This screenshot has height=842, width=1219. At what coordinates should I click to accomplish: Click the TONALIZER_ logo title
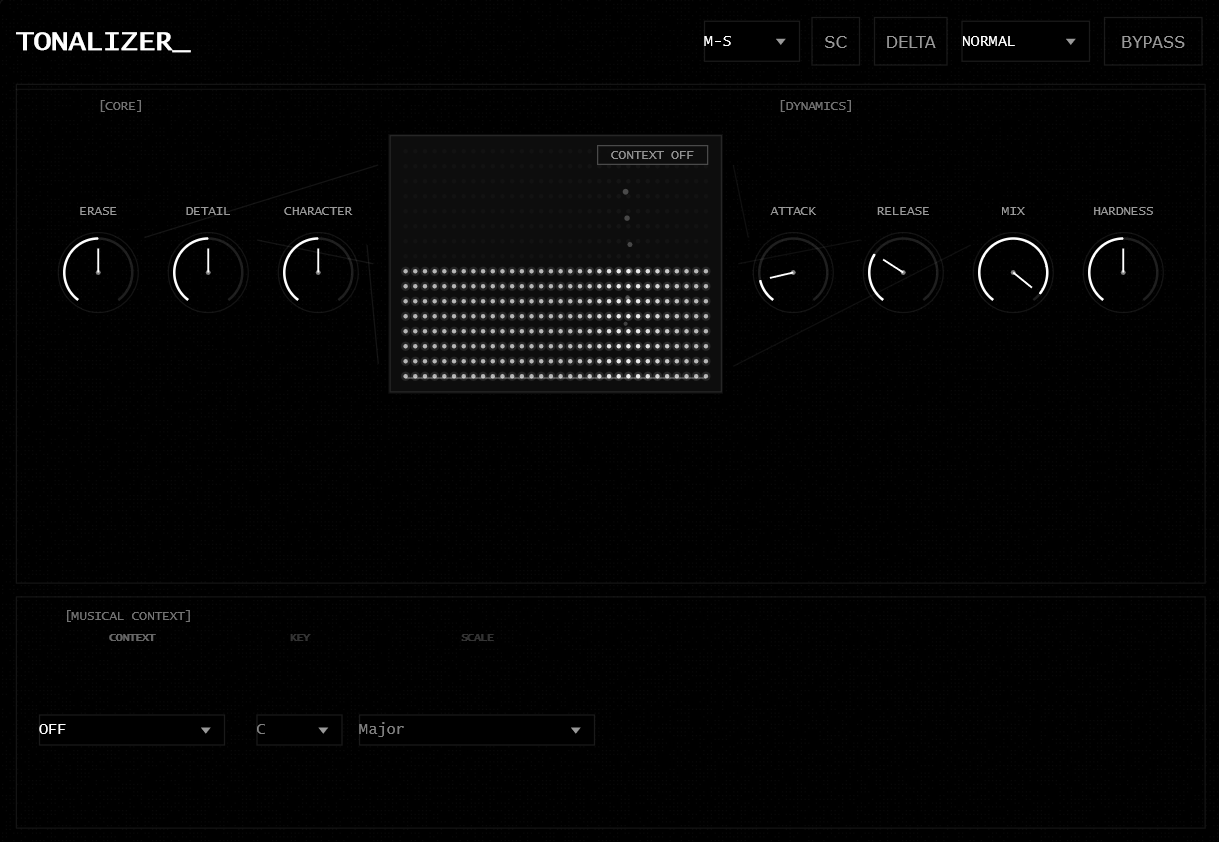103,42
